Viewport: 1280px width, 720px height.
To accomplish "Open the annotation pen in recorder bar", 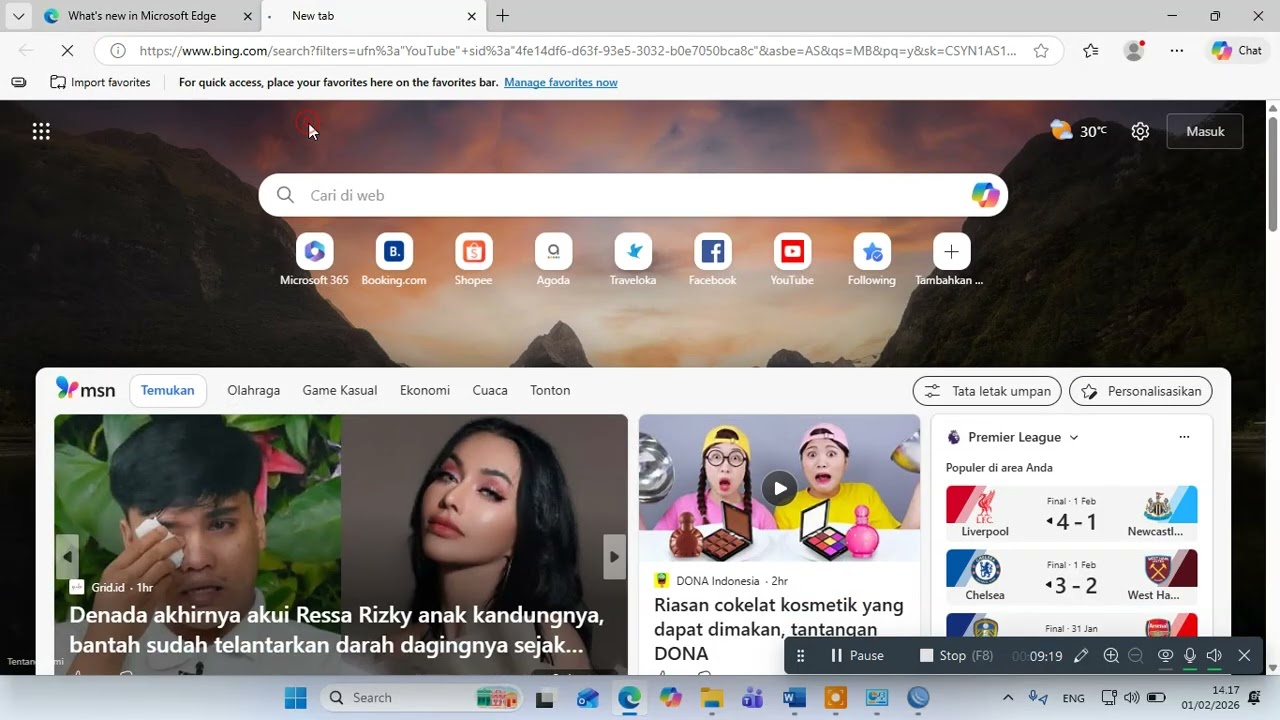I will [x=1081, y=656].
